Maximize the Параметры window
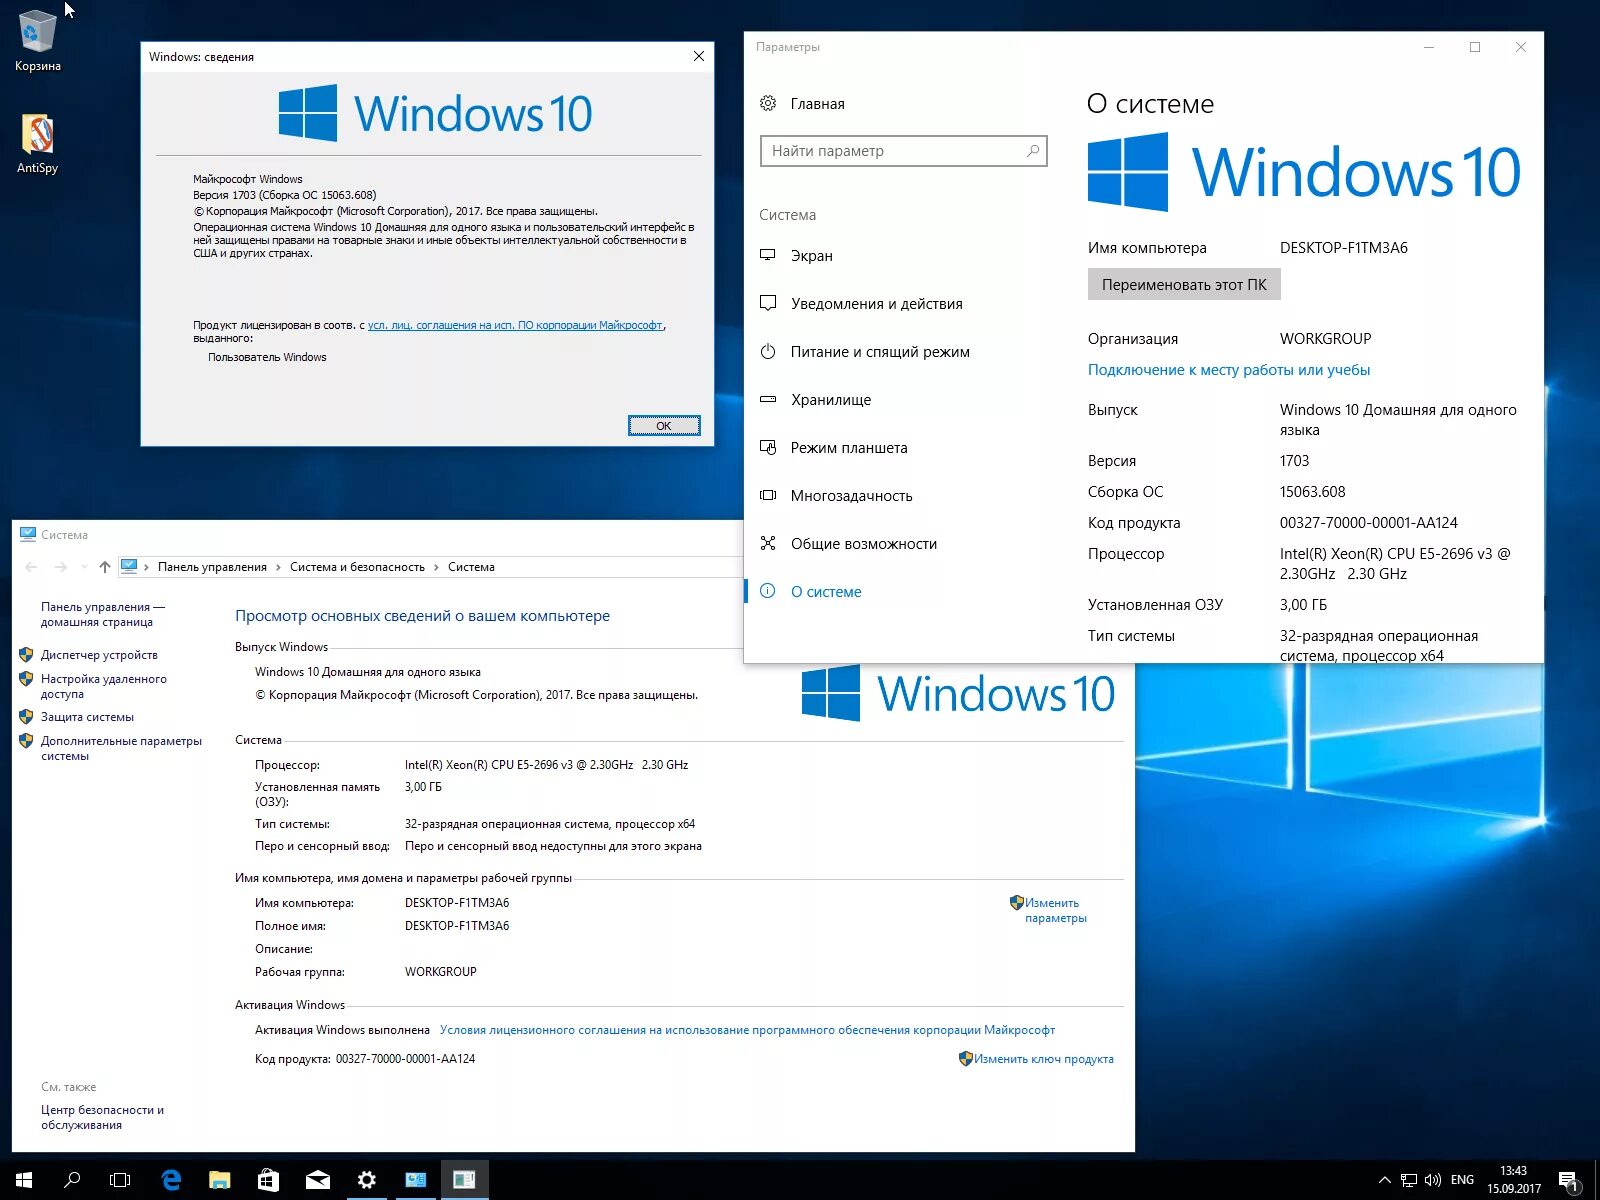 tap(1475, 47)
